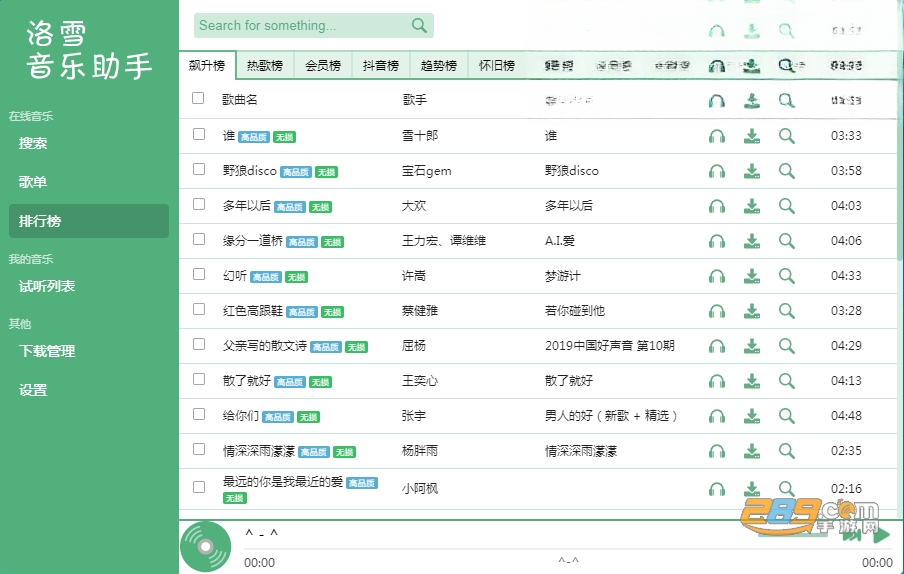The height and width of the screenshot is (574, 904).
Task: Download 给你们 by 张宇
Action: (752, 416)
